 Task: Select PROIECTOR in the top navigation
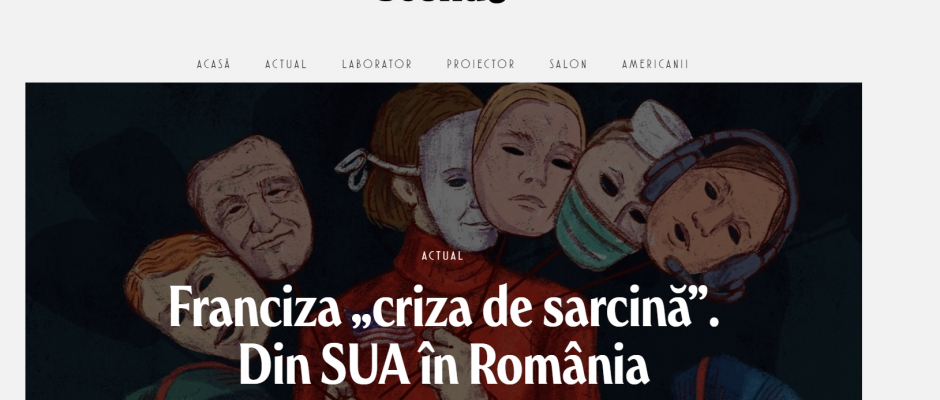(481, 64)
